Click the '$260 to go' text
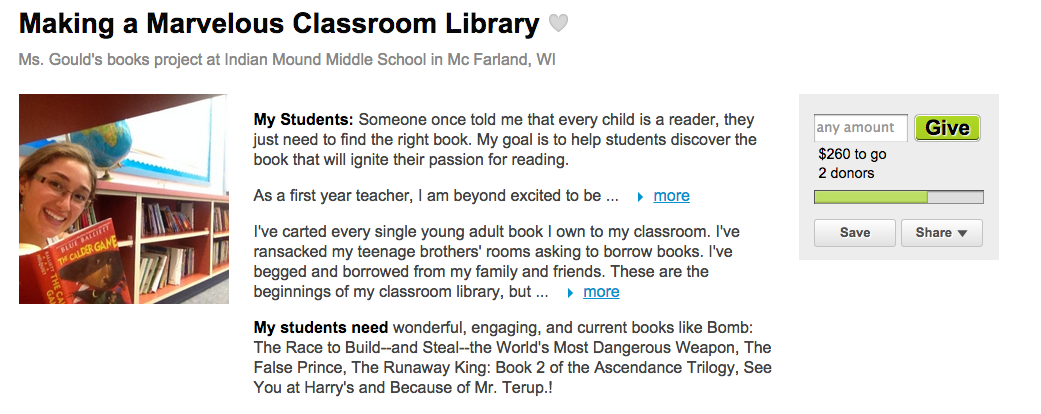1041x414 pixels. tap(852, 155)
